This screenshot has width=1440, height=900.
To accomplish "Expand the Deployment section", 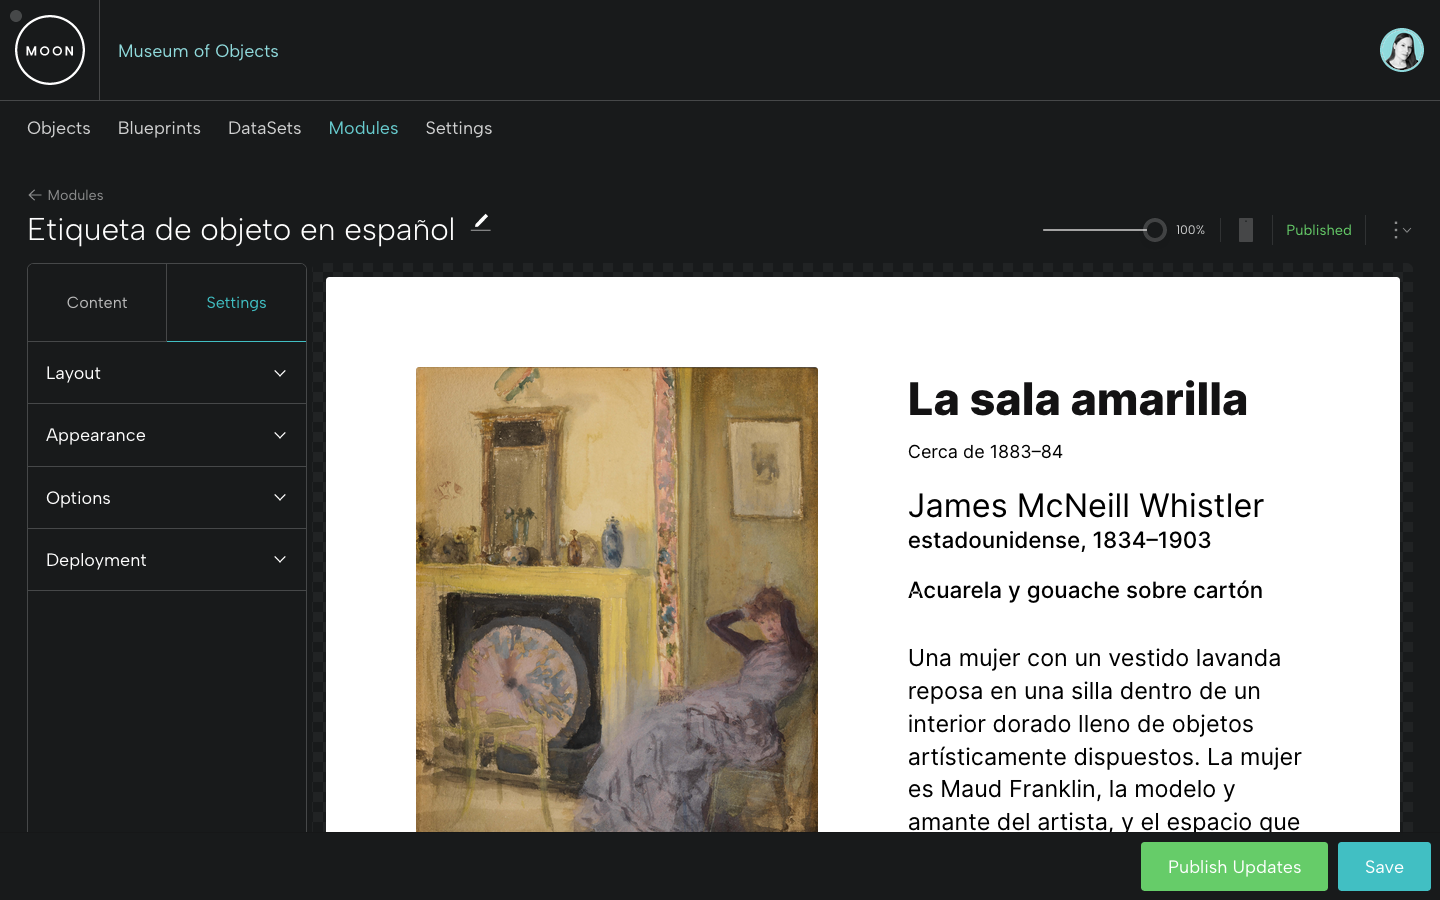I will (x=167, y=560).
